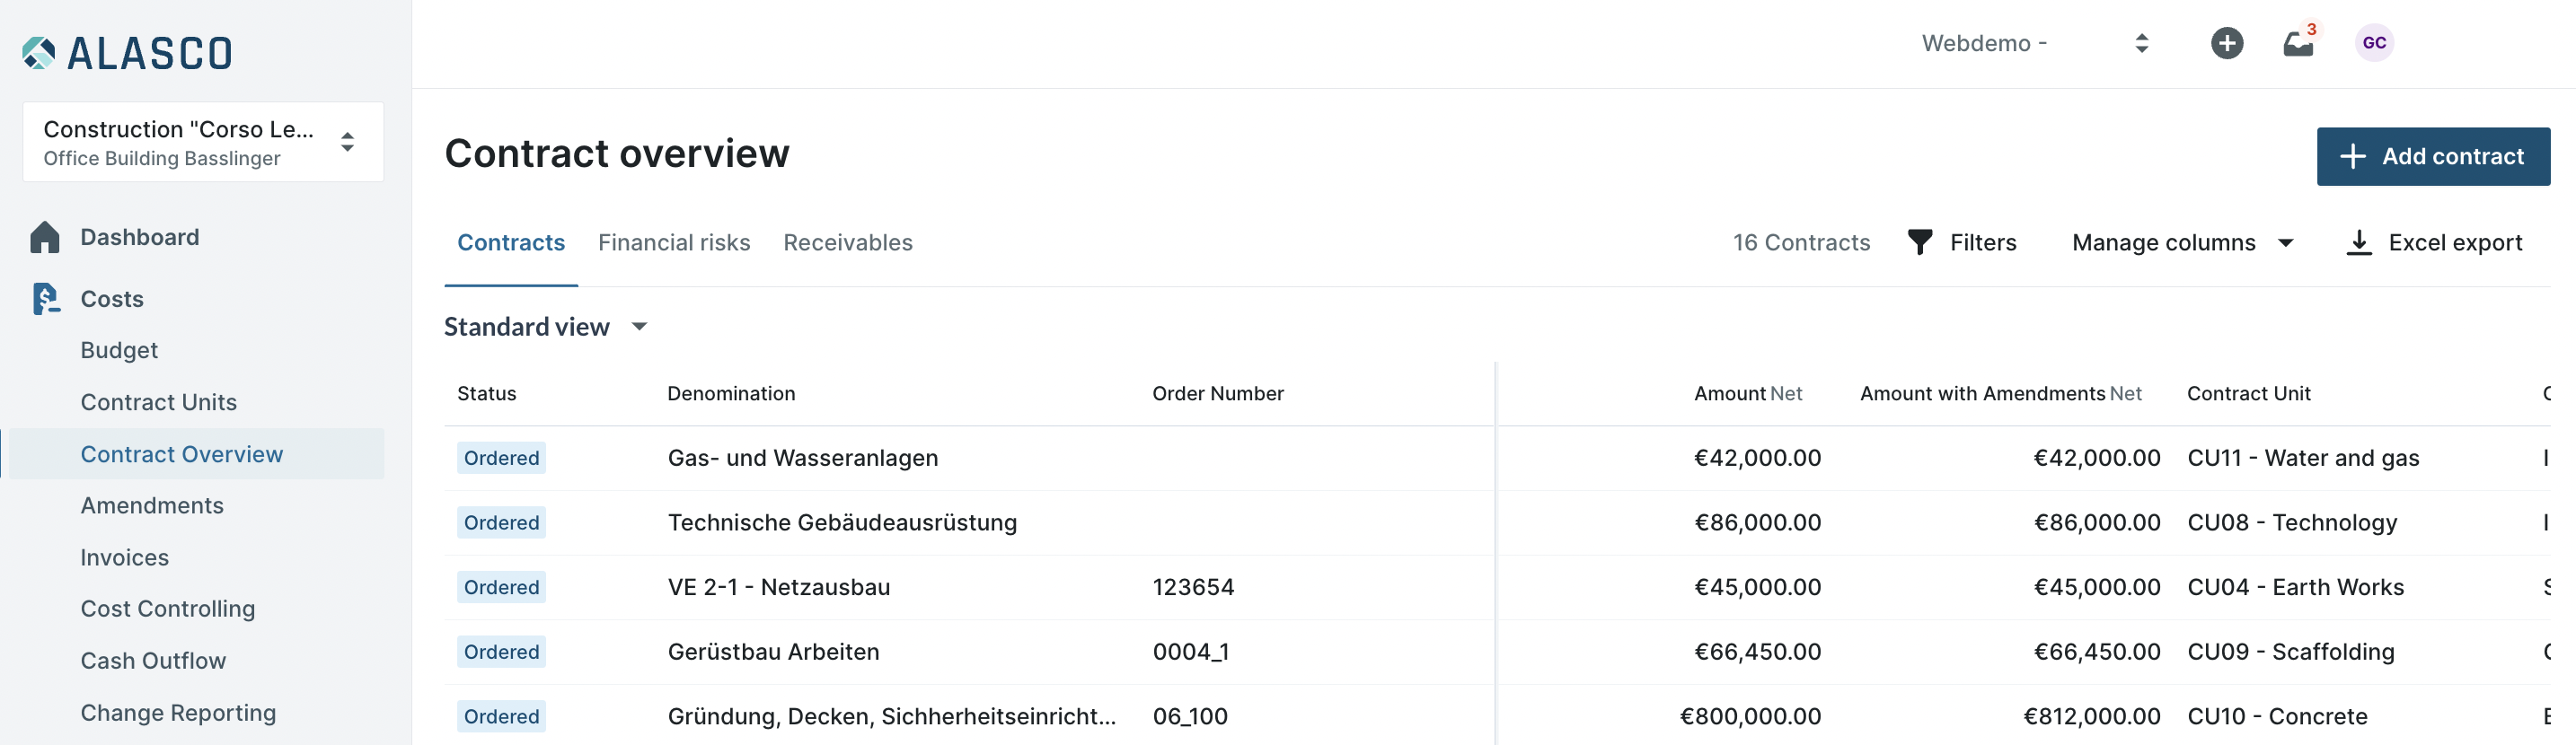The width and height of the screenshot is (2576, 745).
Task: Open the Gerüstbau Arbeiten contract row
Action: click(x=773, y=652)
